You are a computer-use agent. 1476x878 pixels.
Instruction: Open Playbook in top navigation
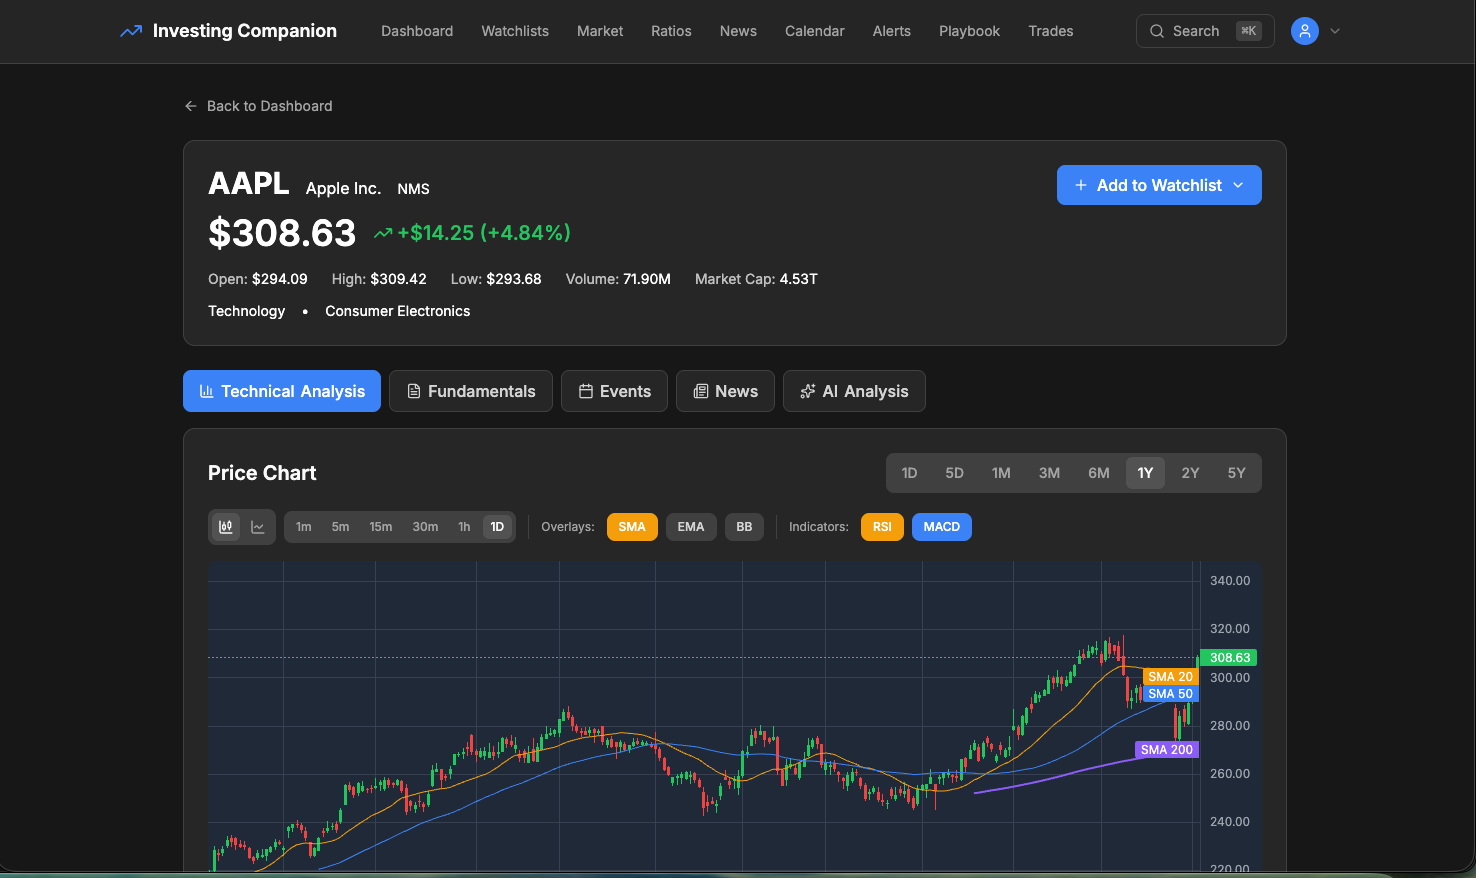pos(969,31)
